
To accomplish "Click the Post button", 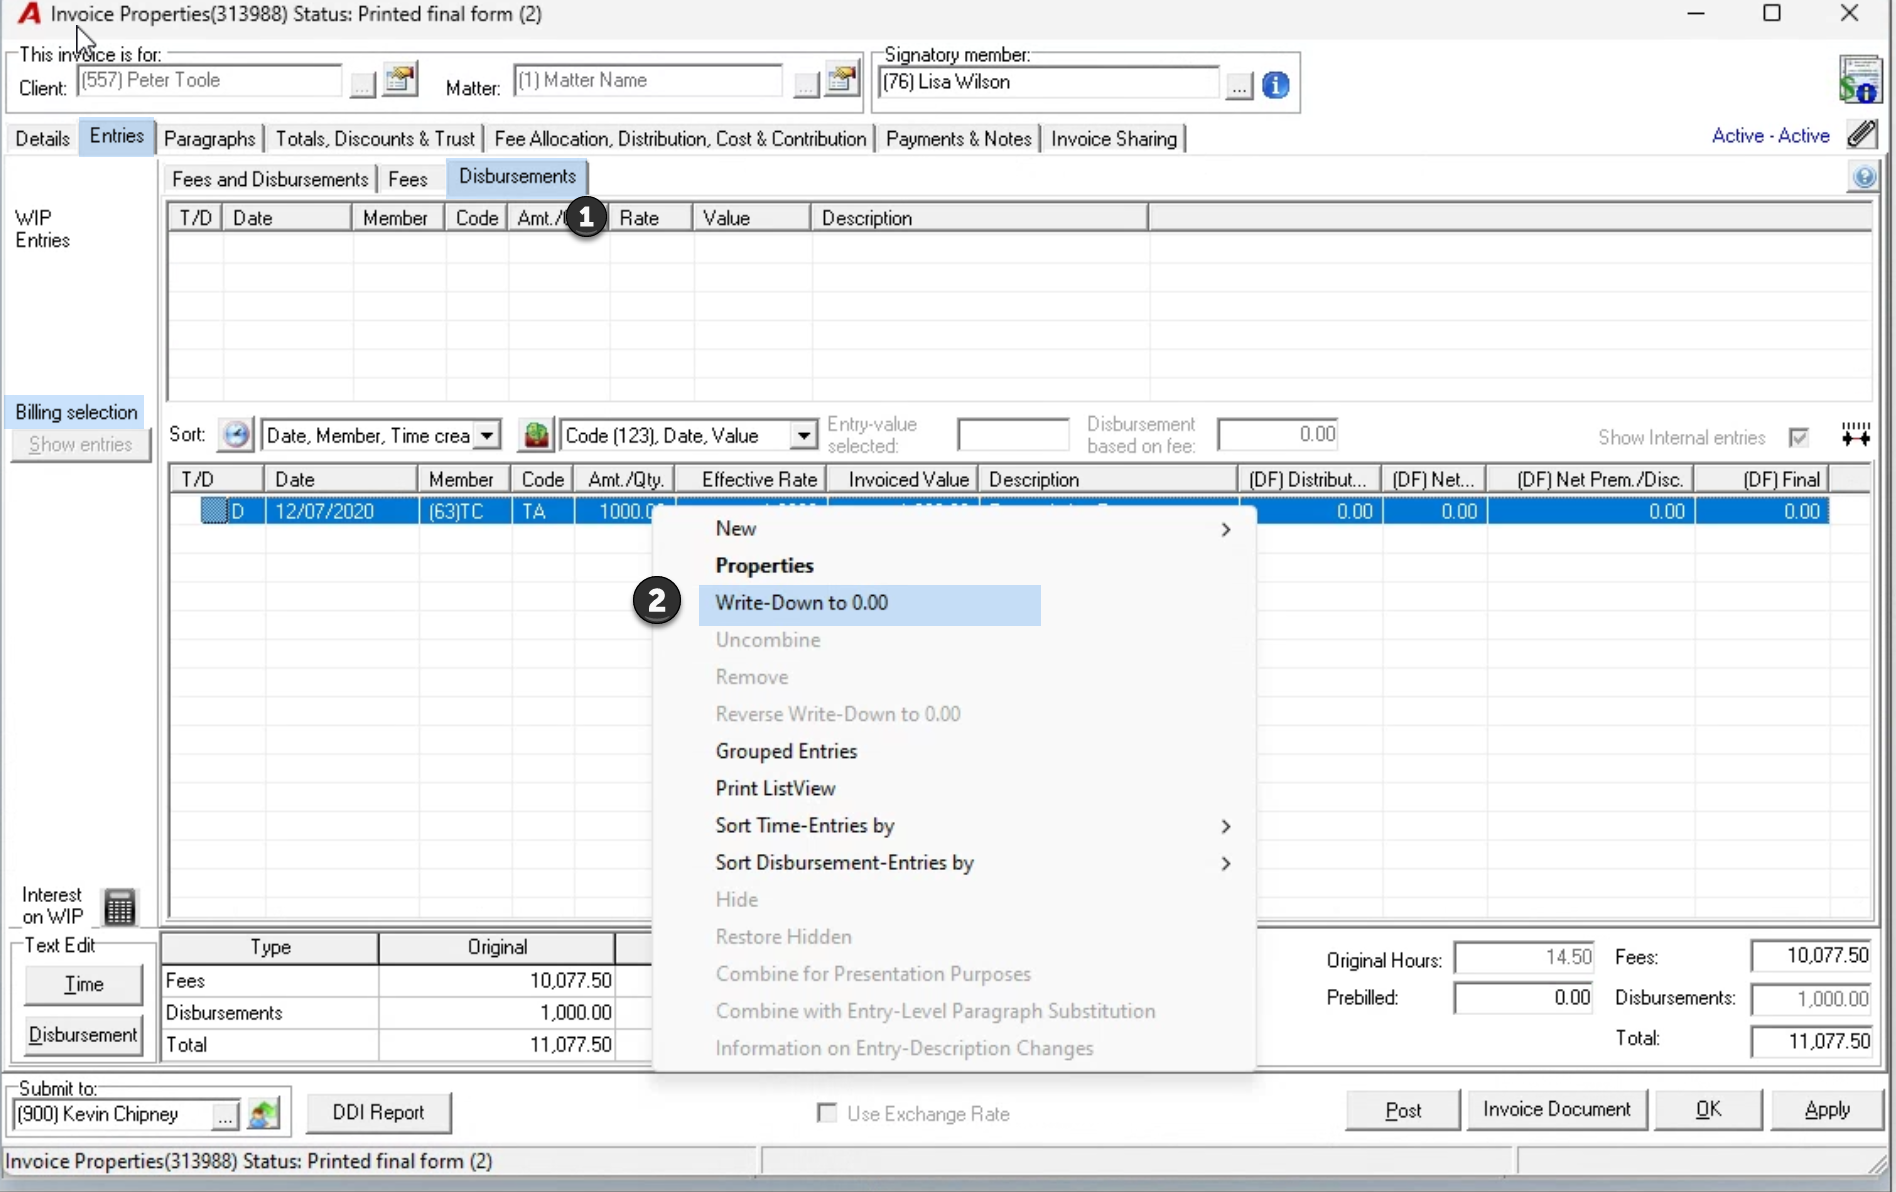I will 1403,1110.
